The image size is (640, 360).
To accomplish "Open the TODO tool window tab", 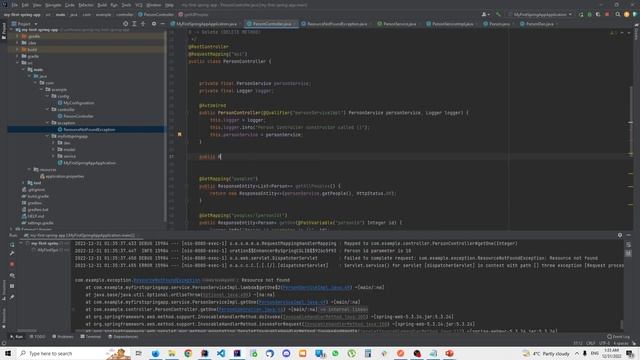I will pos(37,337).
